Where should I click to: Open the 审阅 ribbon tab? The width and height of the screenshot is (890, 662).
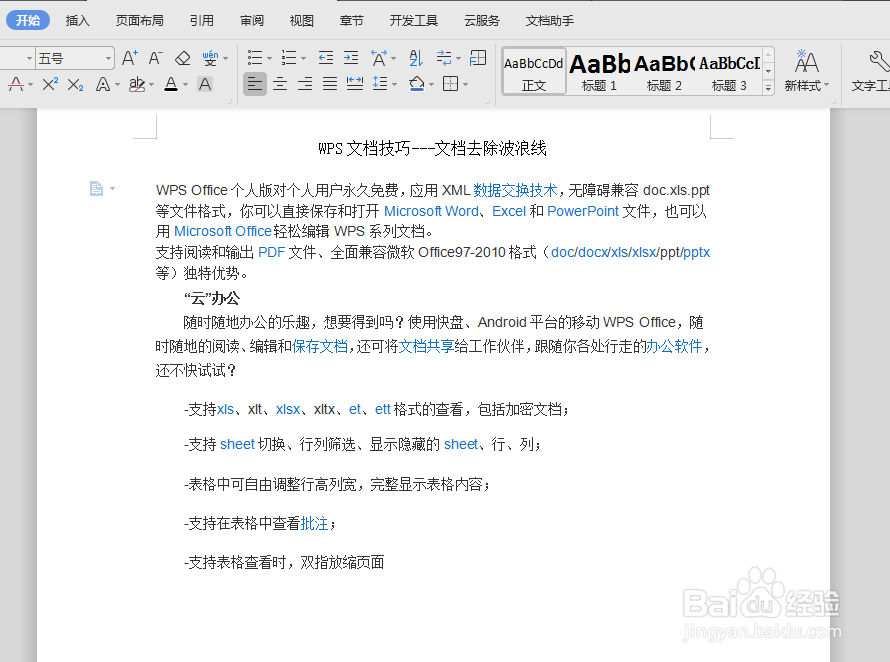[251, 21]
